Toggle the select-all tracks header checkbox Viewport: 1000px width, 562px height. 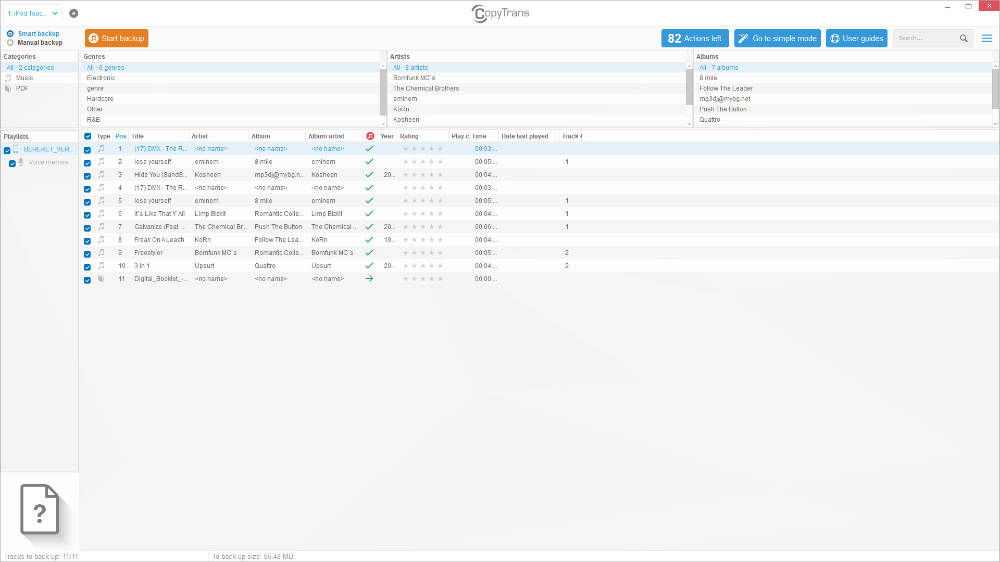88,137
